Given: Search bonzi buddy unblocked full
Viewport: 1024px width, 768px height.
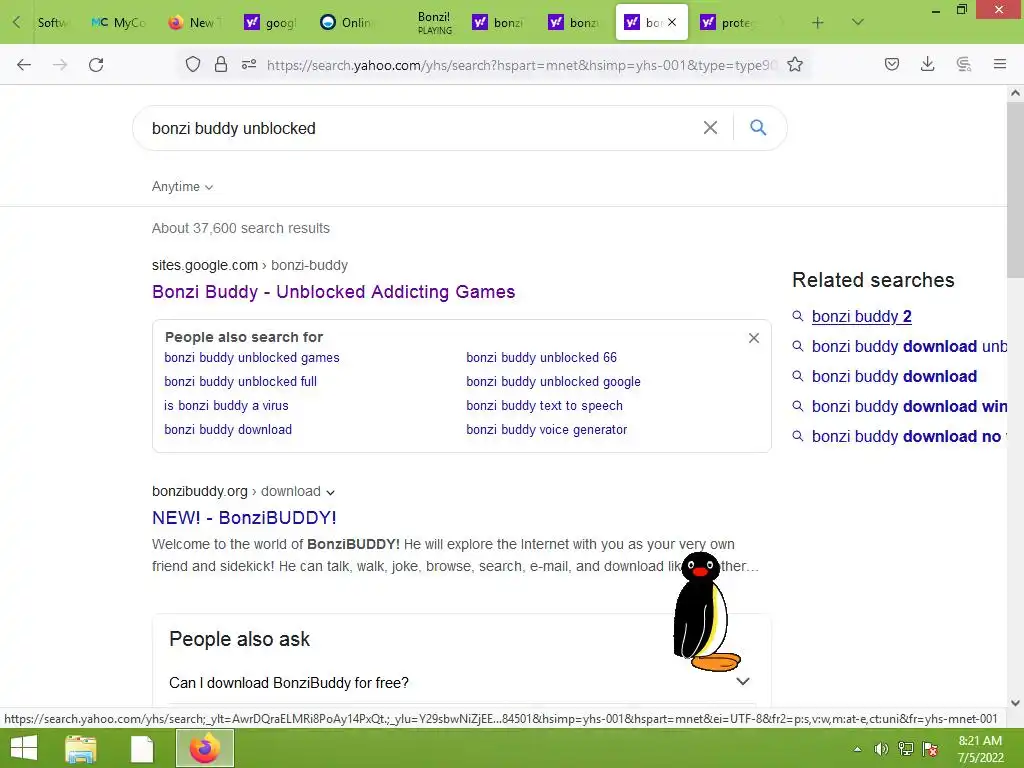Looking at the screenshot, I should [x=240, y=381].
